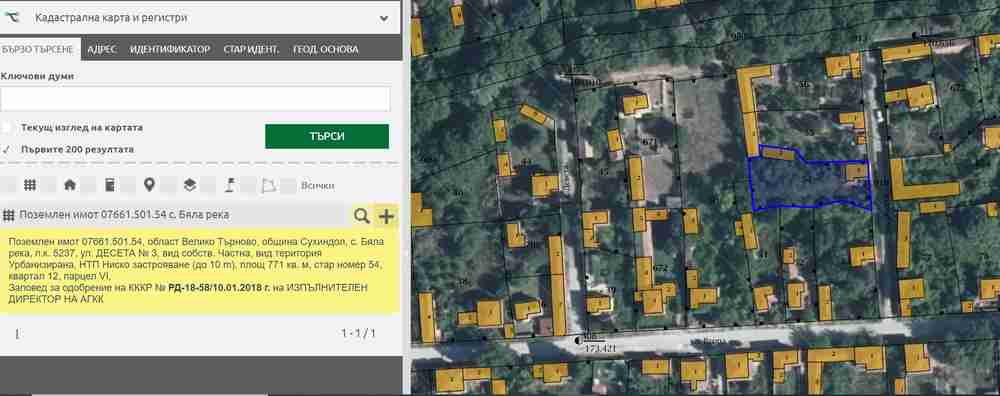Click 'Всички' filter link
Viewport: 1000px width, 396px height.
(x=318, y=186)
